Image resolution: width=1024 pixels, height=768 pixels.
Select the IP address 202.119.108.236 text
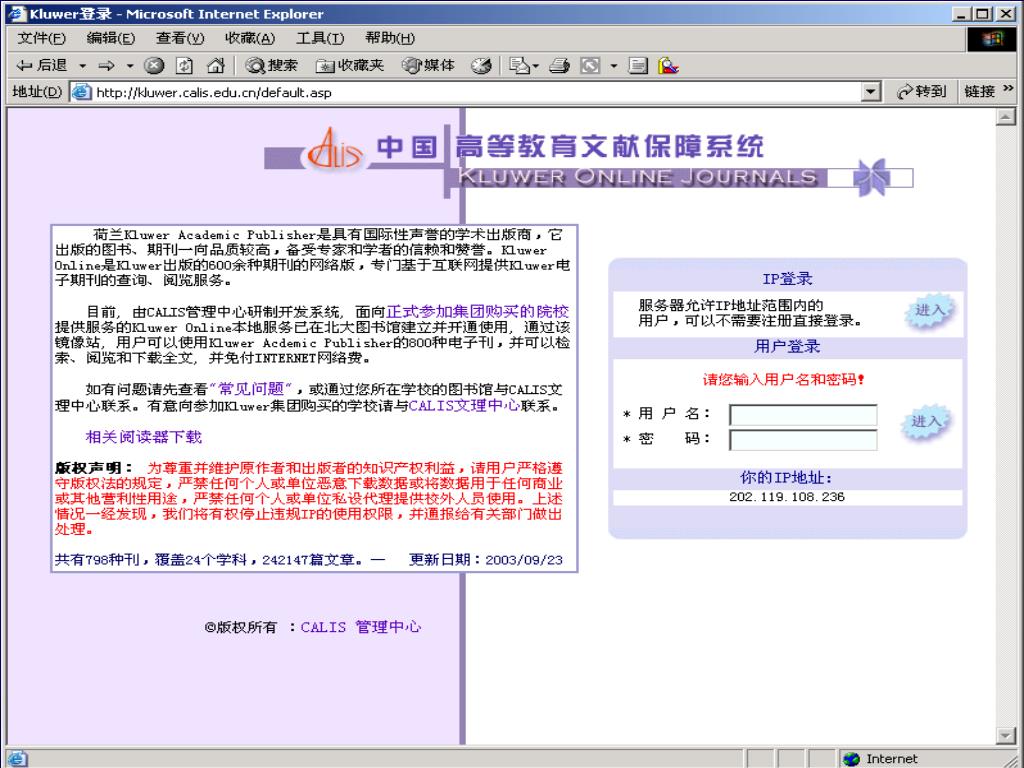(787, 497)
